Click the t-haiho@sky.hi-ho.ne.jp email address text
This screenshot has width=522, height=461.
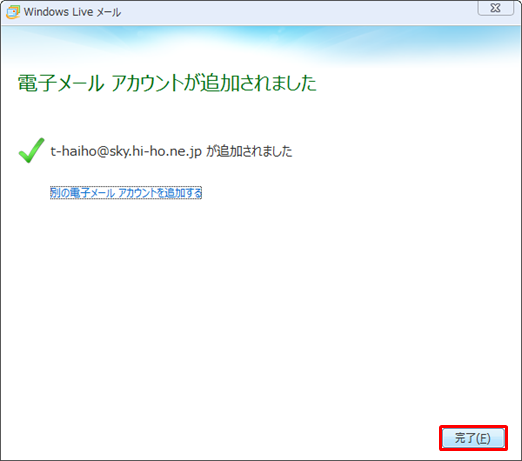click(x=126, y=151)
